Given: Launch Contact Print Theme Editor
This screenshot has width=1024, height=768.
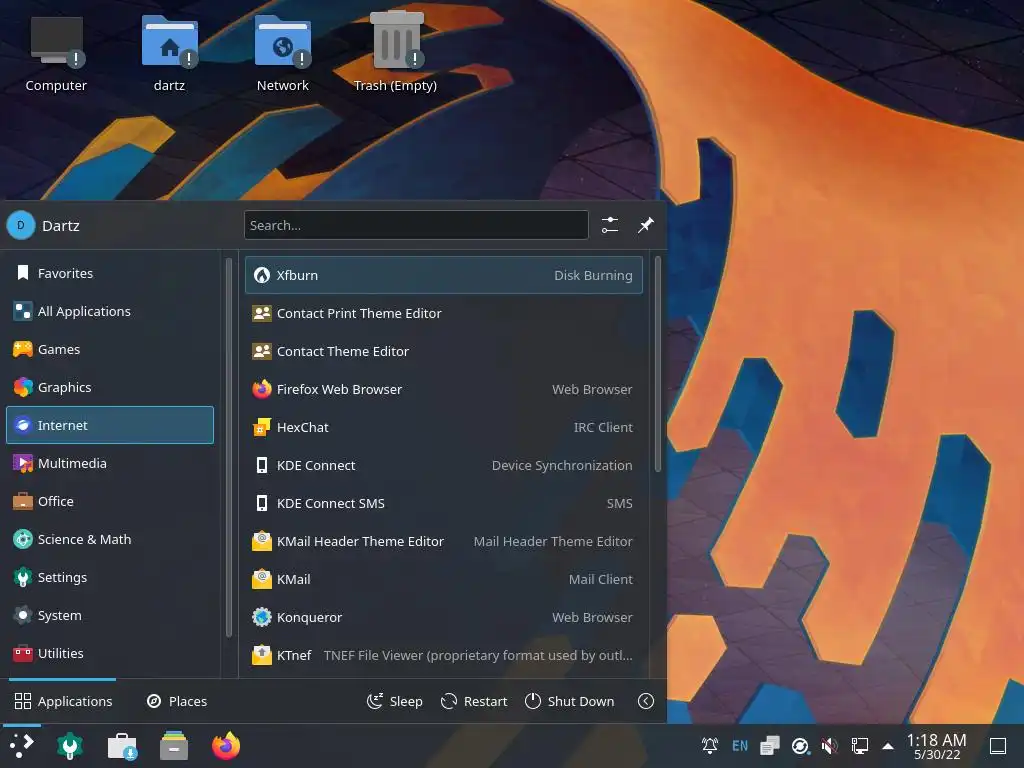Looking at the screenshot, I should [x=443, y=313].
